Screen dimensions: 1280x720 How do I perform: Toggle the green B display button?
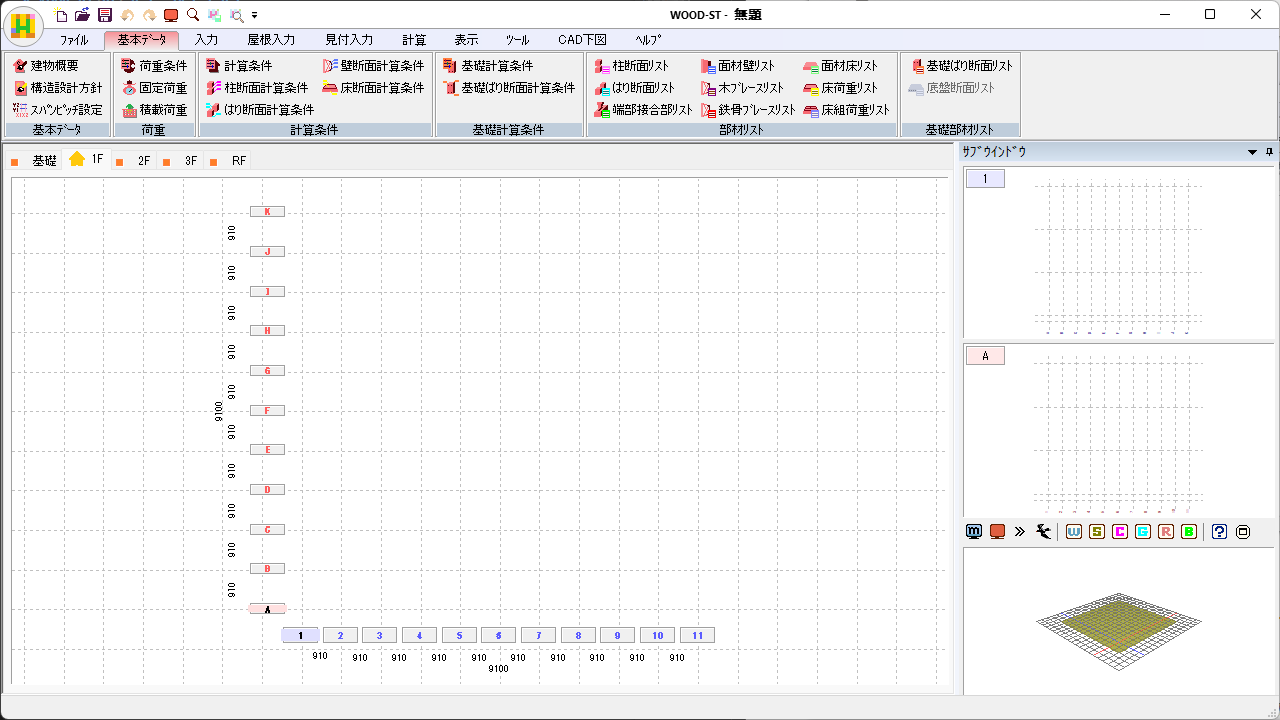tap(1189, 532)
